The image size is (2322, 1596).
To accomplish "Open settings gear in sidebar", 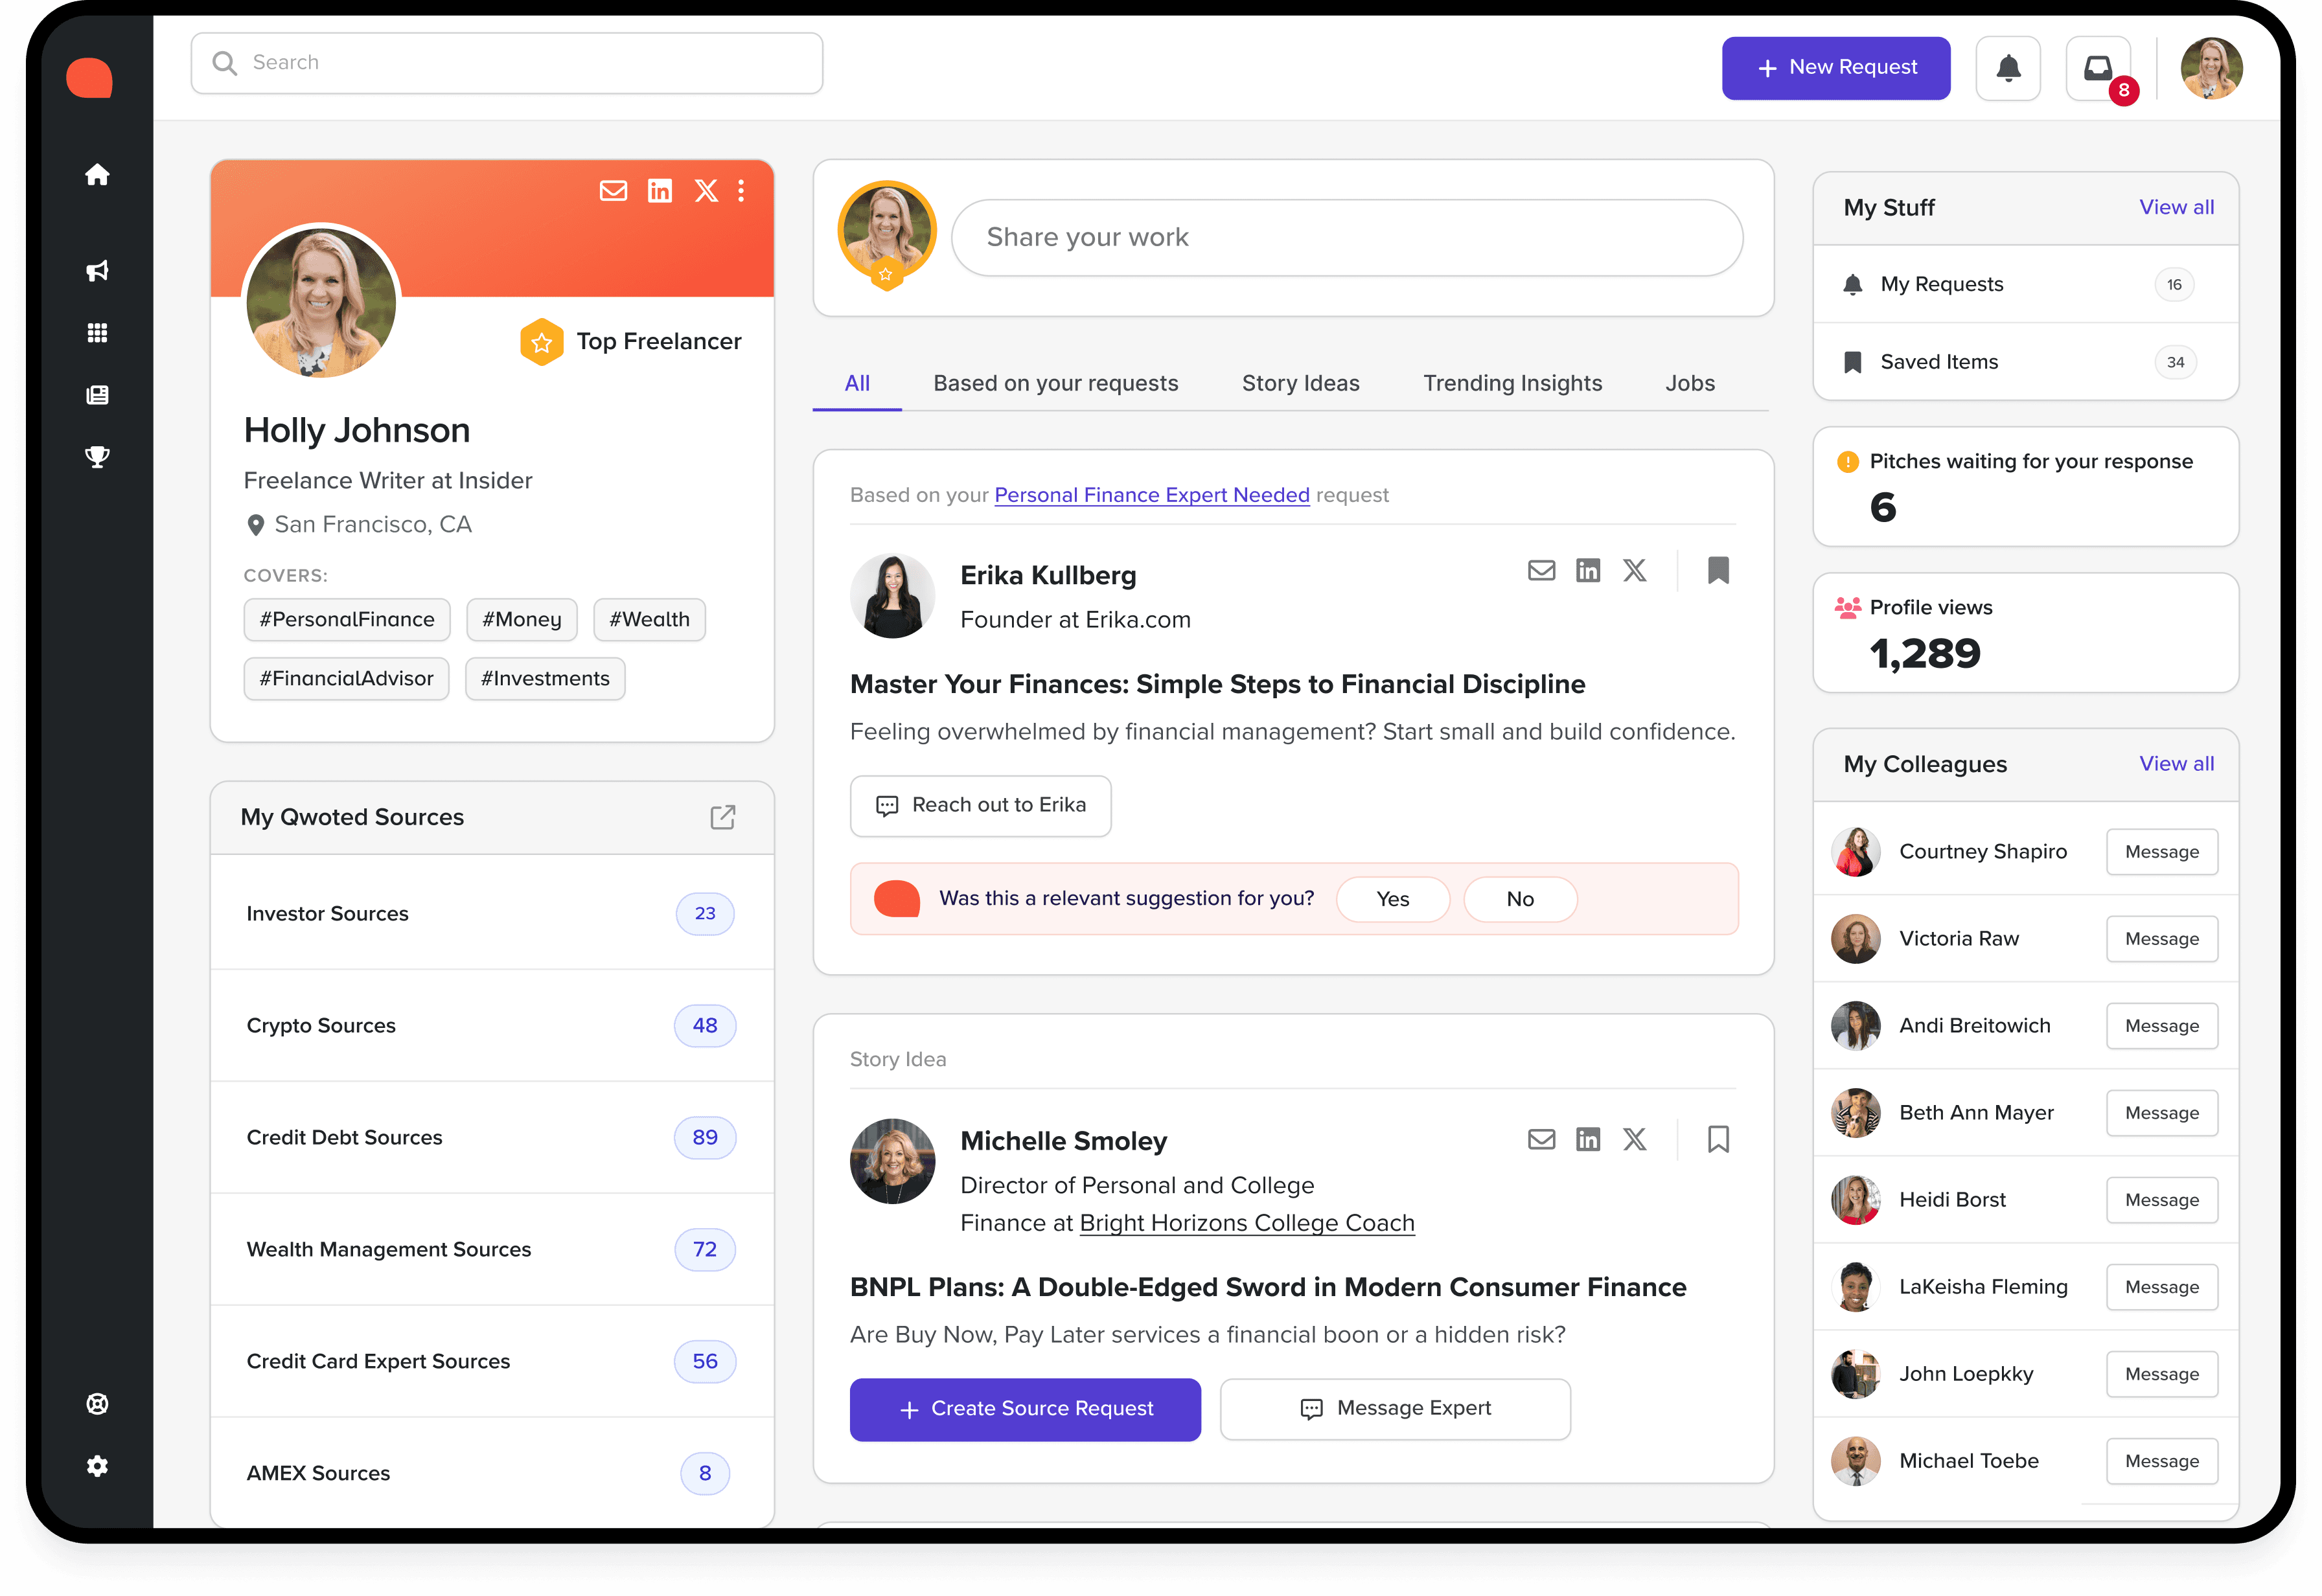I will click(x=97, y=1466).
